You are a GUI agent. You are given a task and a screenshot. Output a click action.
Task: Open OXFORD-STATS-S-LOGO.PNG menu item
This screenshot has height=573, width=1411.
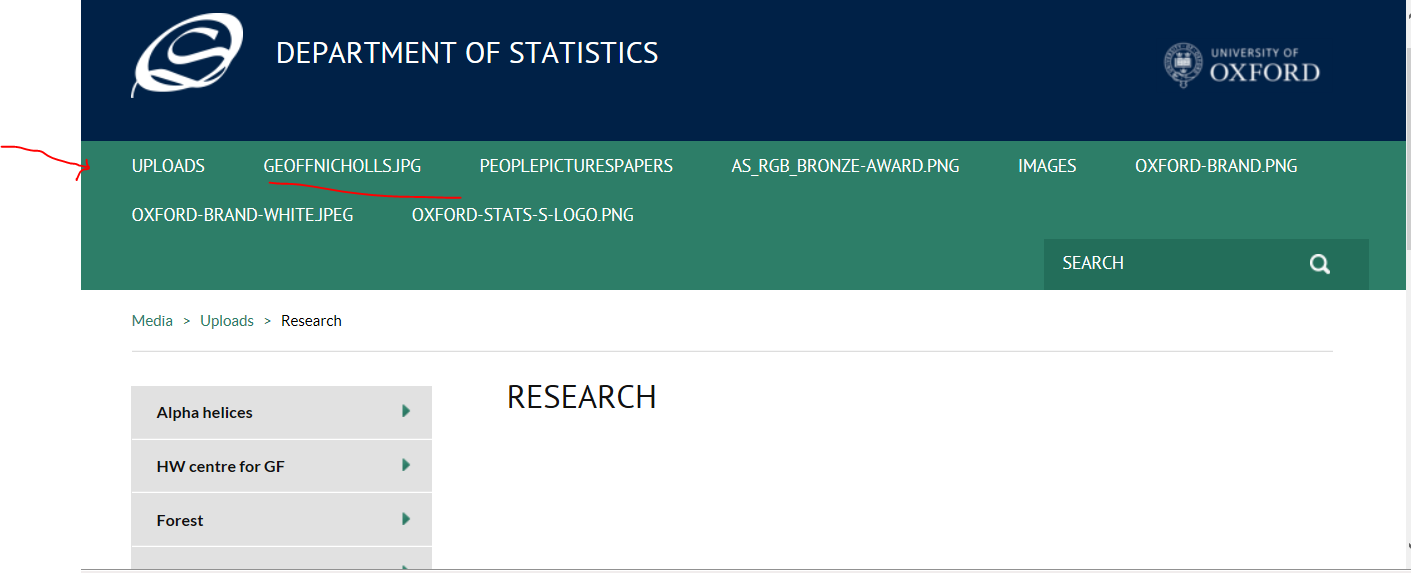pos(523,215)
